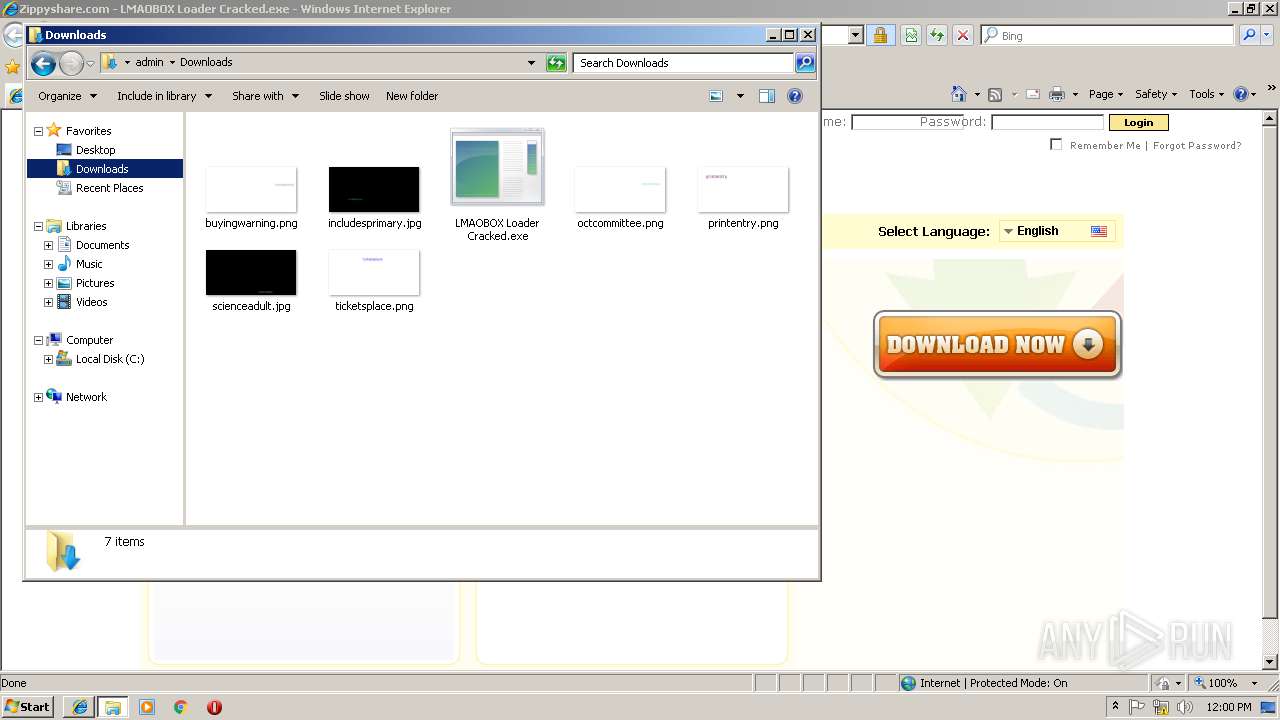
Task: Go forward in the Downloads Explorer window
Action: pos(71,64)
